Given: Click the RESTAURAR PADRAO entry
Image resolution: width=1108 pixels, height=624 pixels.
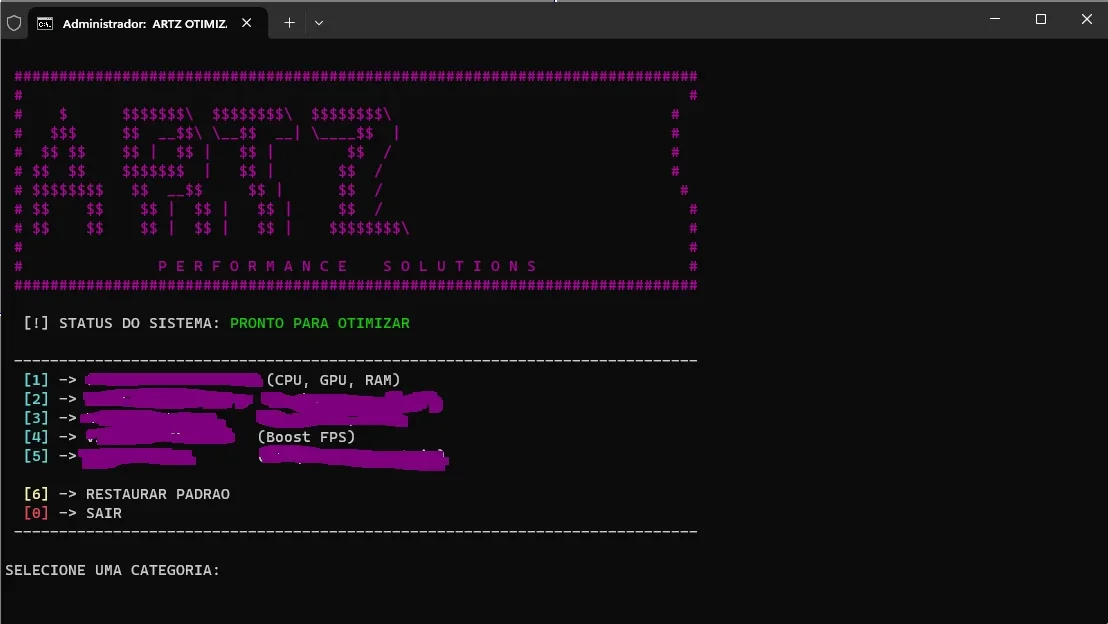Looking at the screenshot, I should pos(158,494).
